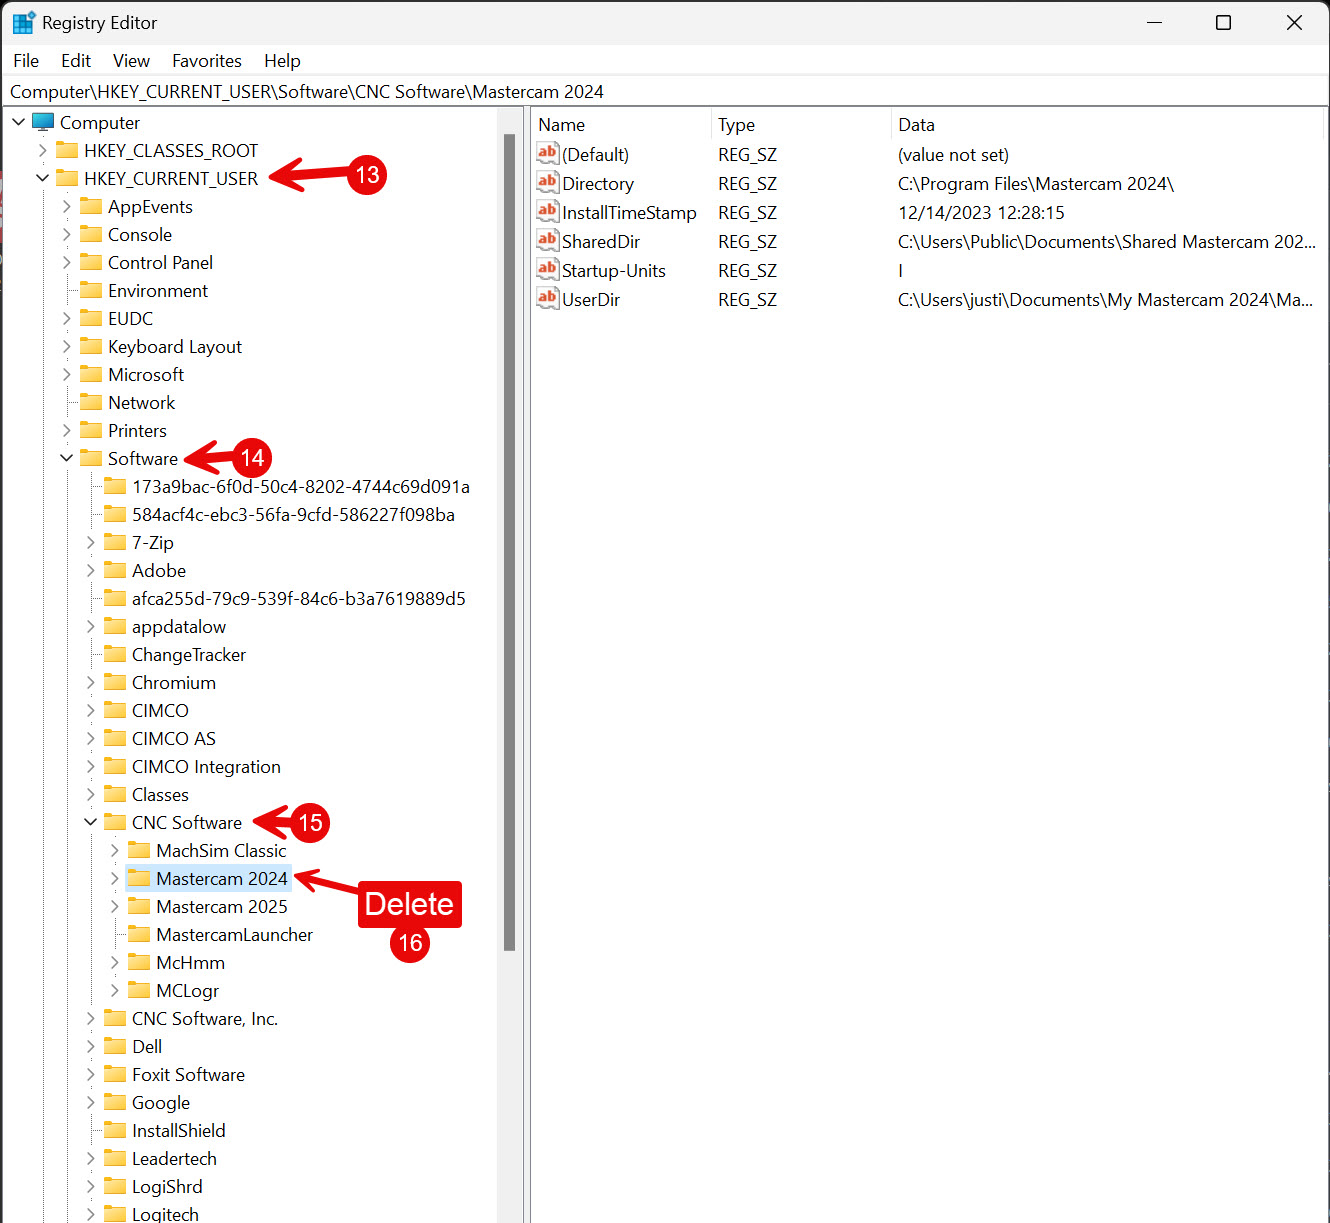Screen dimensions: 1330x1223
Task: Click the folder icon beside Mastercam 2025
Action: pyautogui.click(x=139, y=906)
